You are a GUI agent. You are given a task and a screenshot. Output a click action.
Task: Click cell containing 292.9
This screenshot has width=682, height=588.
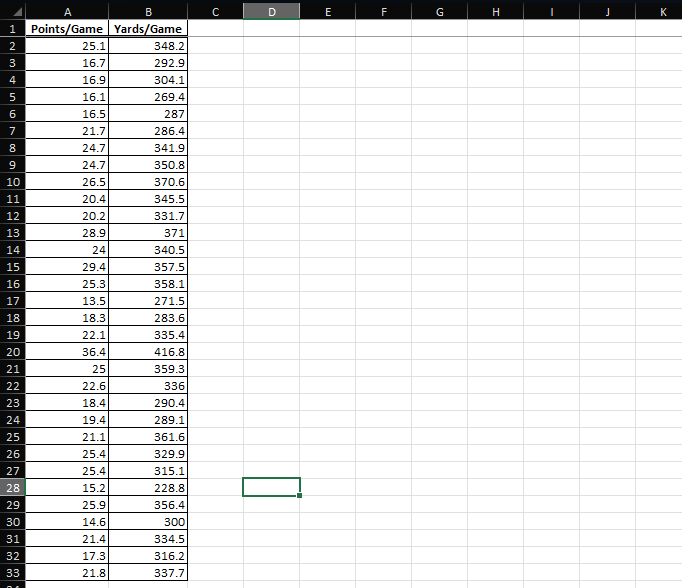point(148,63)
